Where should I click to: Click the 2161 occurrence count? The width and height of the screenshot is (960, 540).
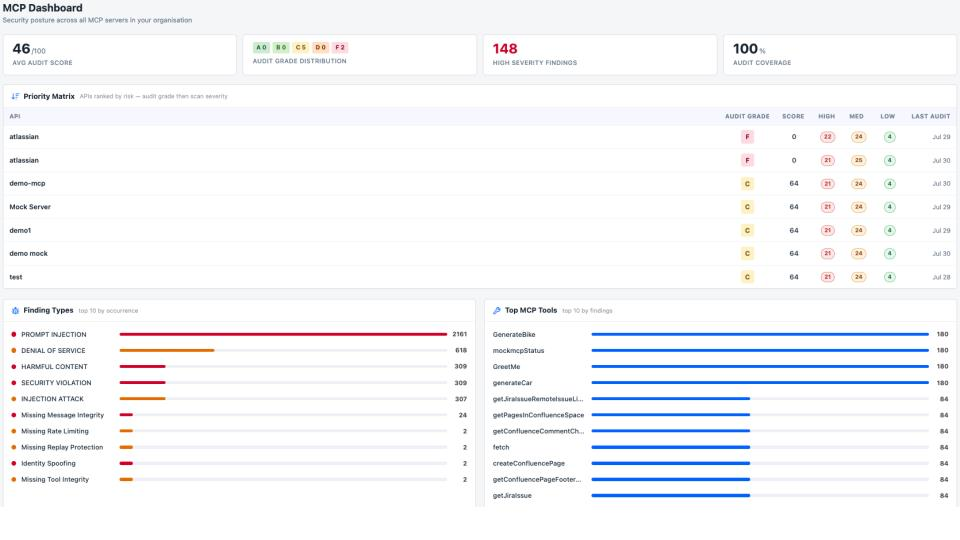point(460,334)
